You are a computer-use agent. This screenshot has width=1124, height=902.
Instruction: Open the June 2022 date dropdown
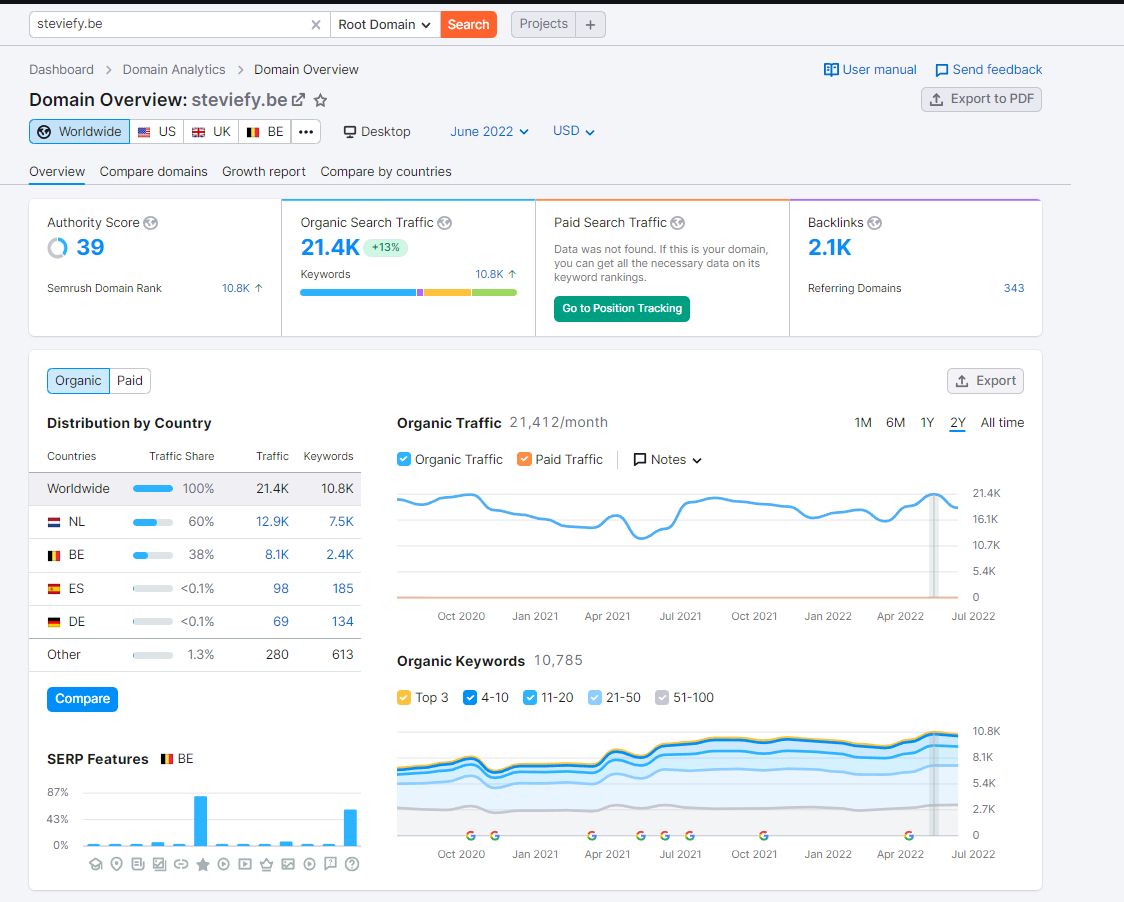[x=489, y=132]
